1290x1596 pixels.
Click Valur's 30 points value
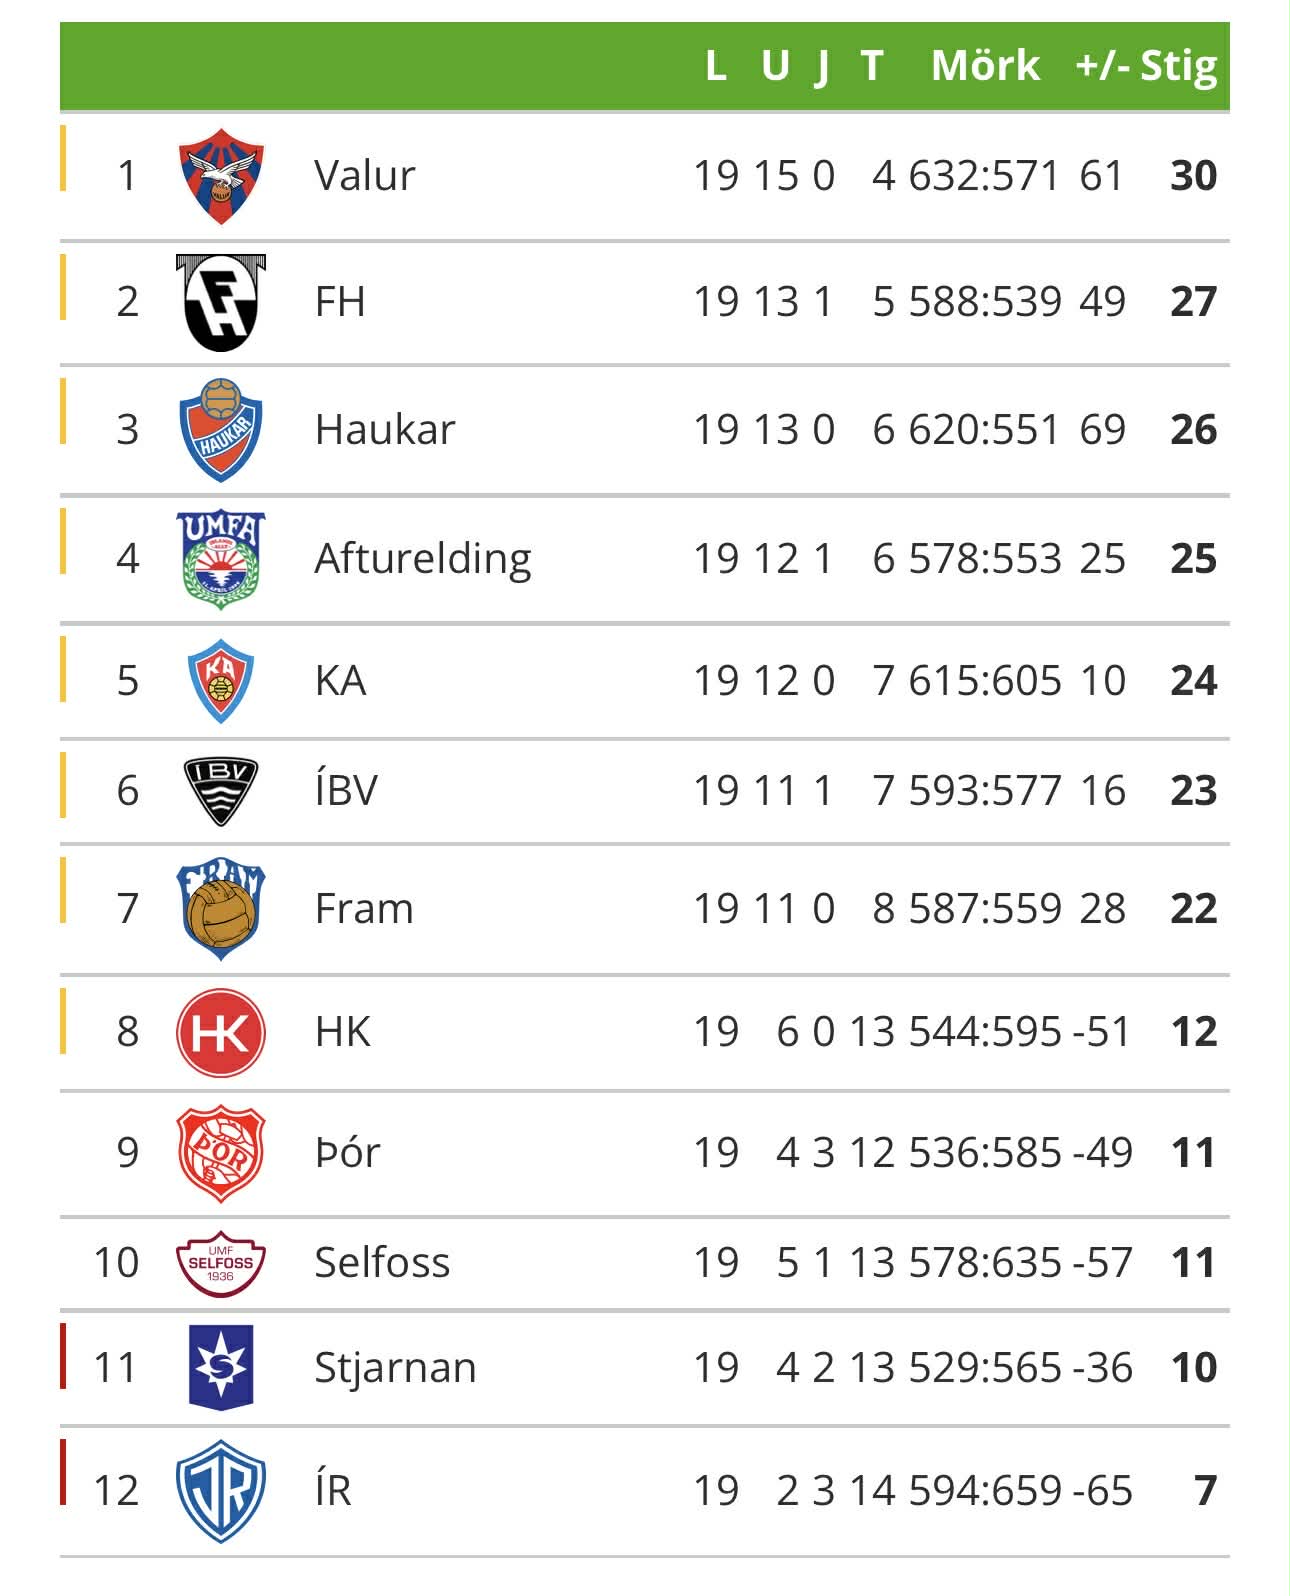(x=1193, y=176)
